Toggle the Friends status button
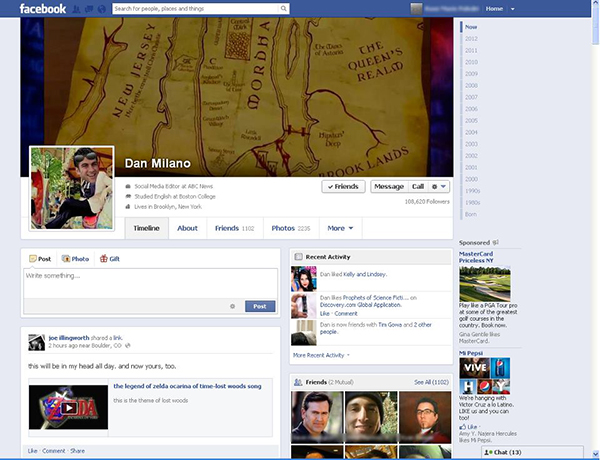Image resolution: width=600 pixels, height=460 pixels. tap(343, 187)
